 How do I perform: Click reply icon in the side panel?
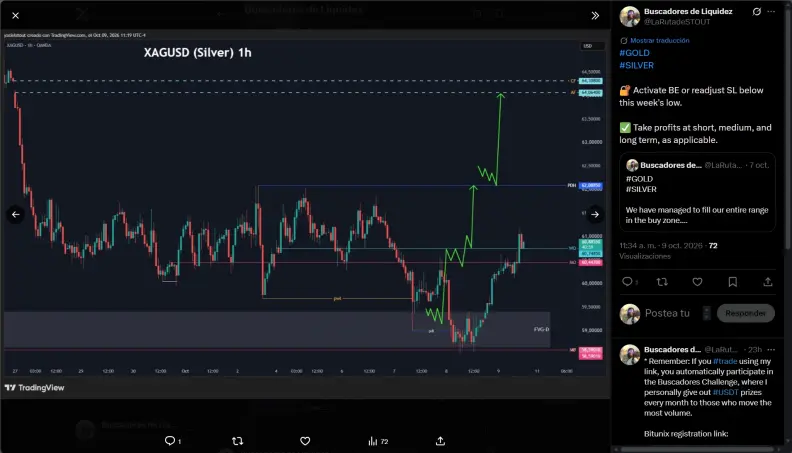627,282
